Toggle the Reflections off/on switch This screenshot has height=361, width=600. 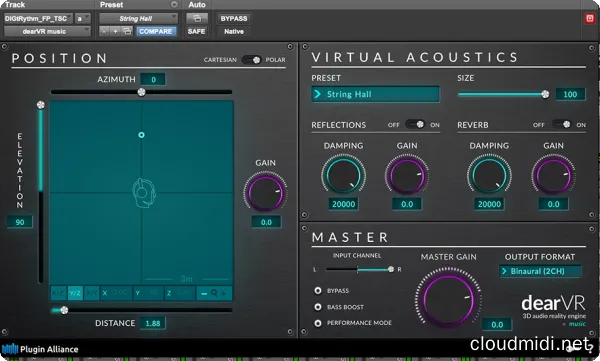coord(415,124)
